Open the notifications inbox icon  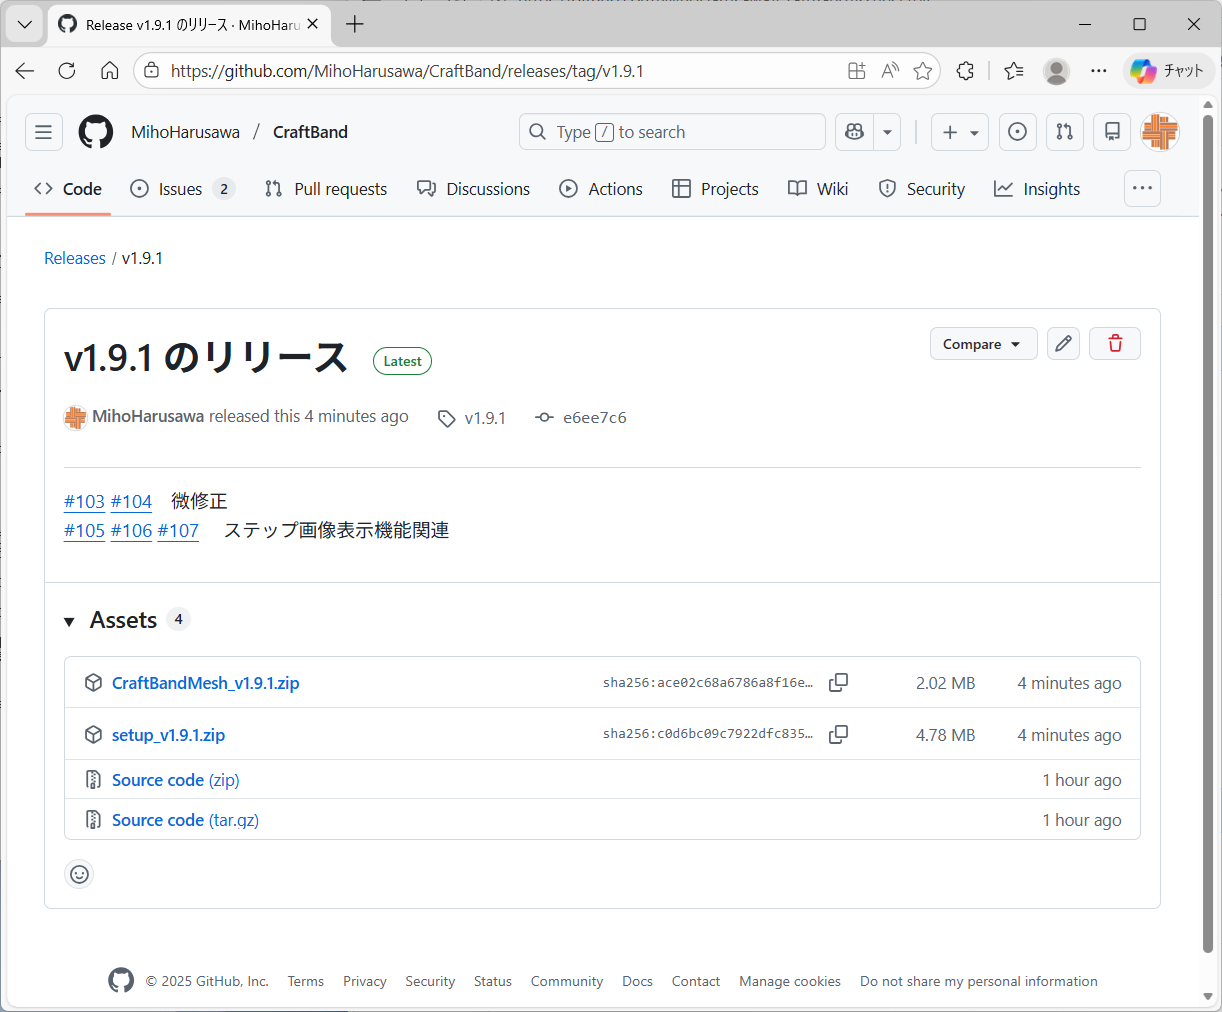coord(1112,132)
